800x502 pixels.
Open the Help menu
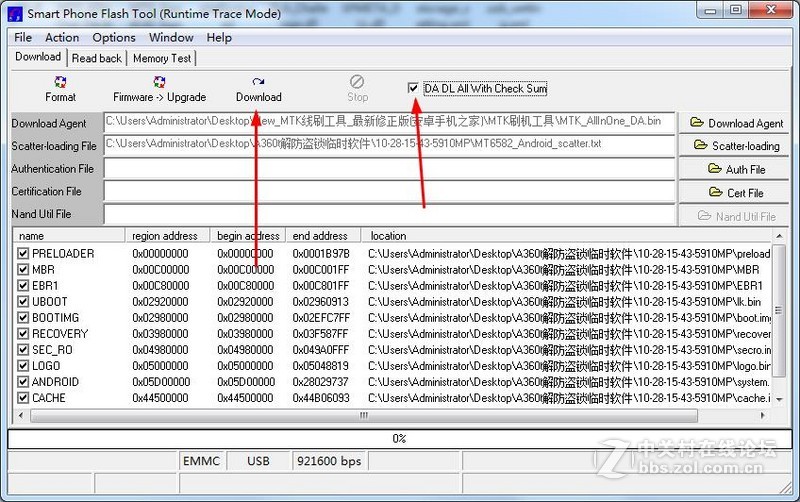pos(219,37)
